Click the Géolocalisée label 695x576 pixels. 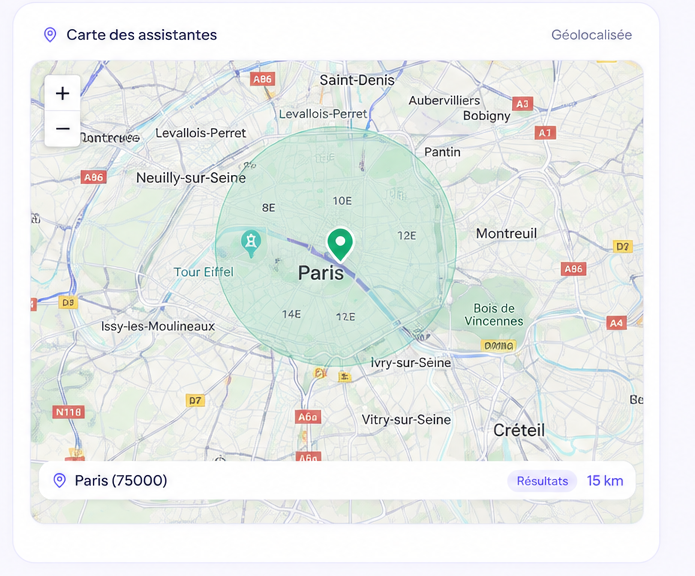point(591,35)
